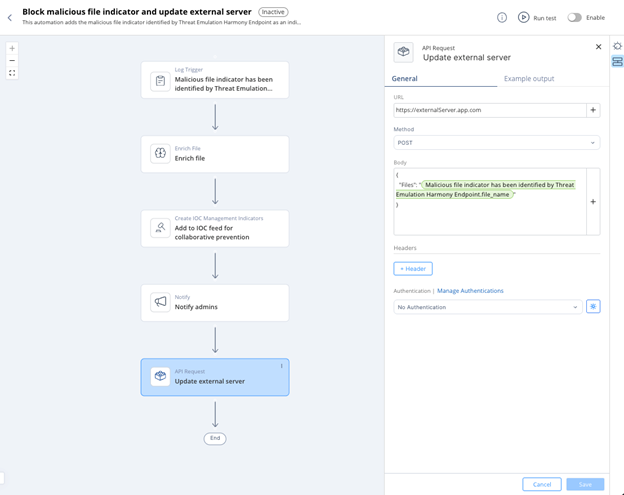Open authentication settings gear icon
This screenshot has height=495, width=624.
(593, 307)
